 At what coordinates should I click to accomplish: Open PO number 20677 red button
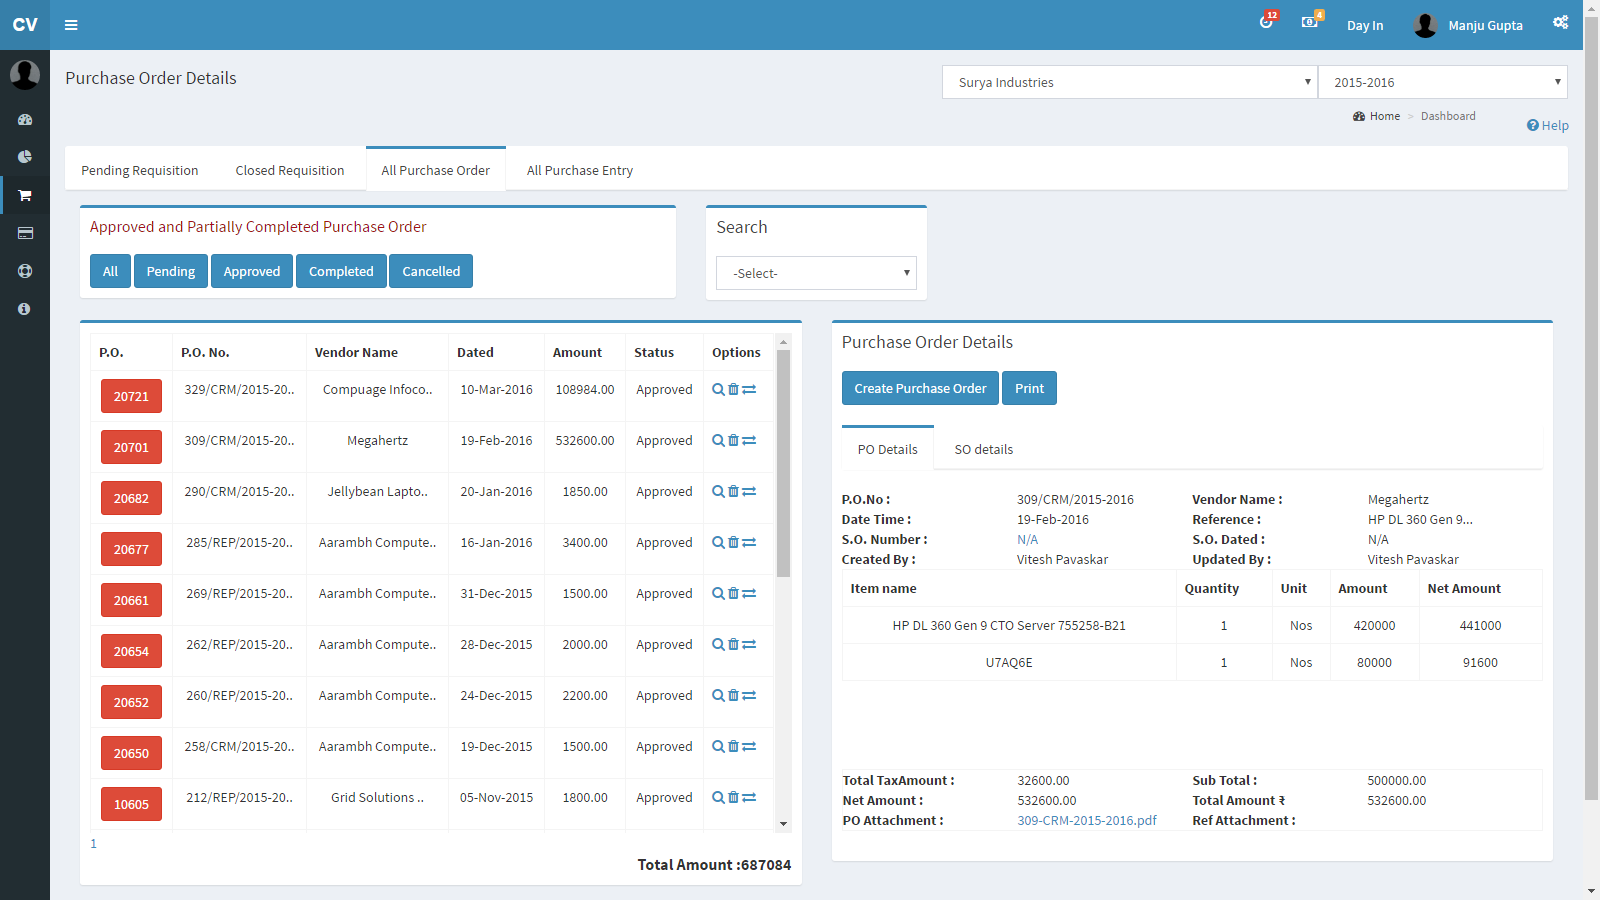[x=131, y=549]
